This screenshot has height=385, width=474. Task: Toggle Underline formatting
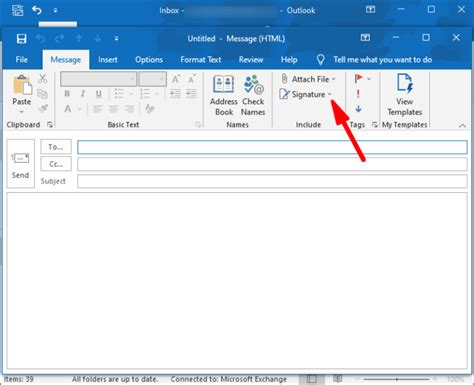[x=99, y=94]
